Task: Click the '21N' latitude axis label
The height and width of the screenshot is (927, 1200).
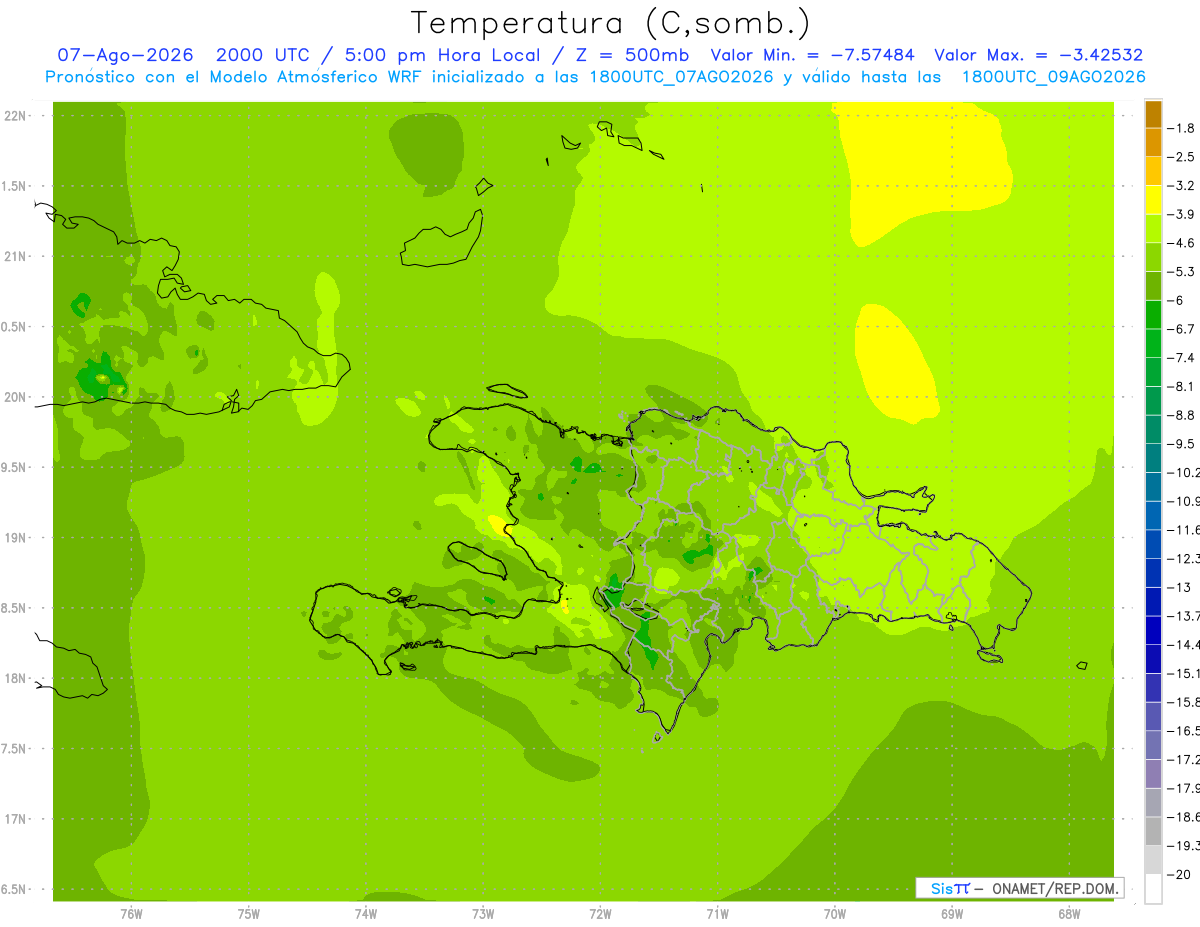Action: click(x=17, y=256)
